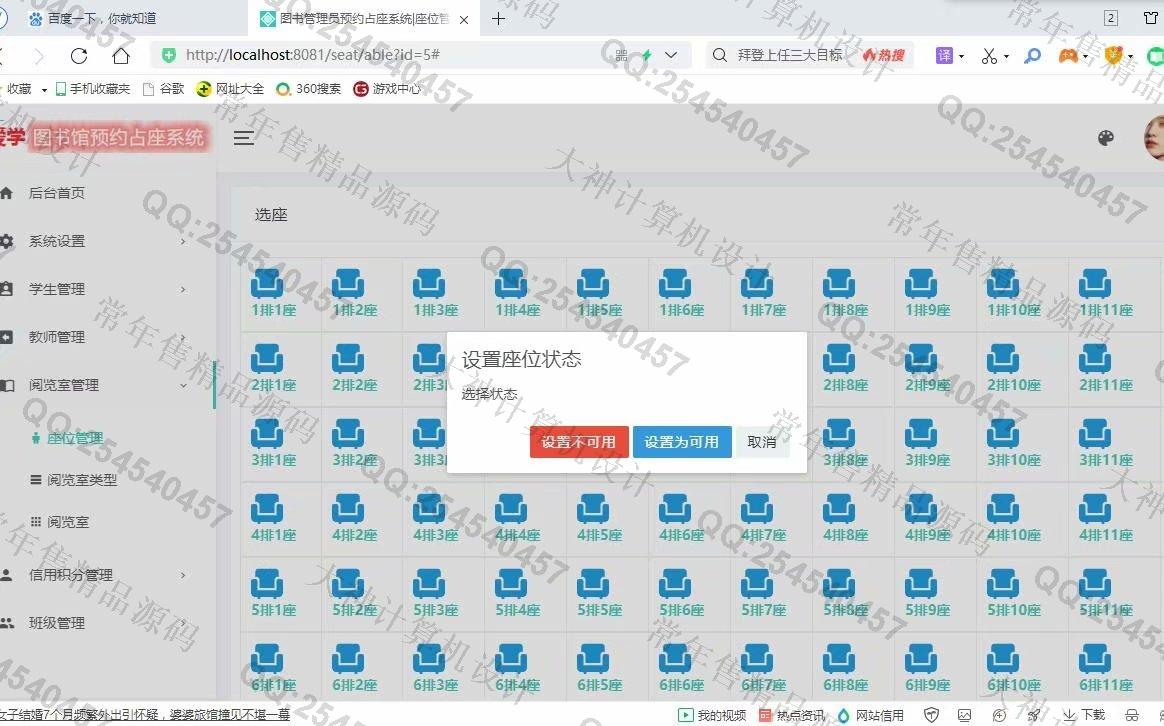1164x726 pixels.
Task: Select seat 3排2座 icon
Action: click(x=347, y=434)
